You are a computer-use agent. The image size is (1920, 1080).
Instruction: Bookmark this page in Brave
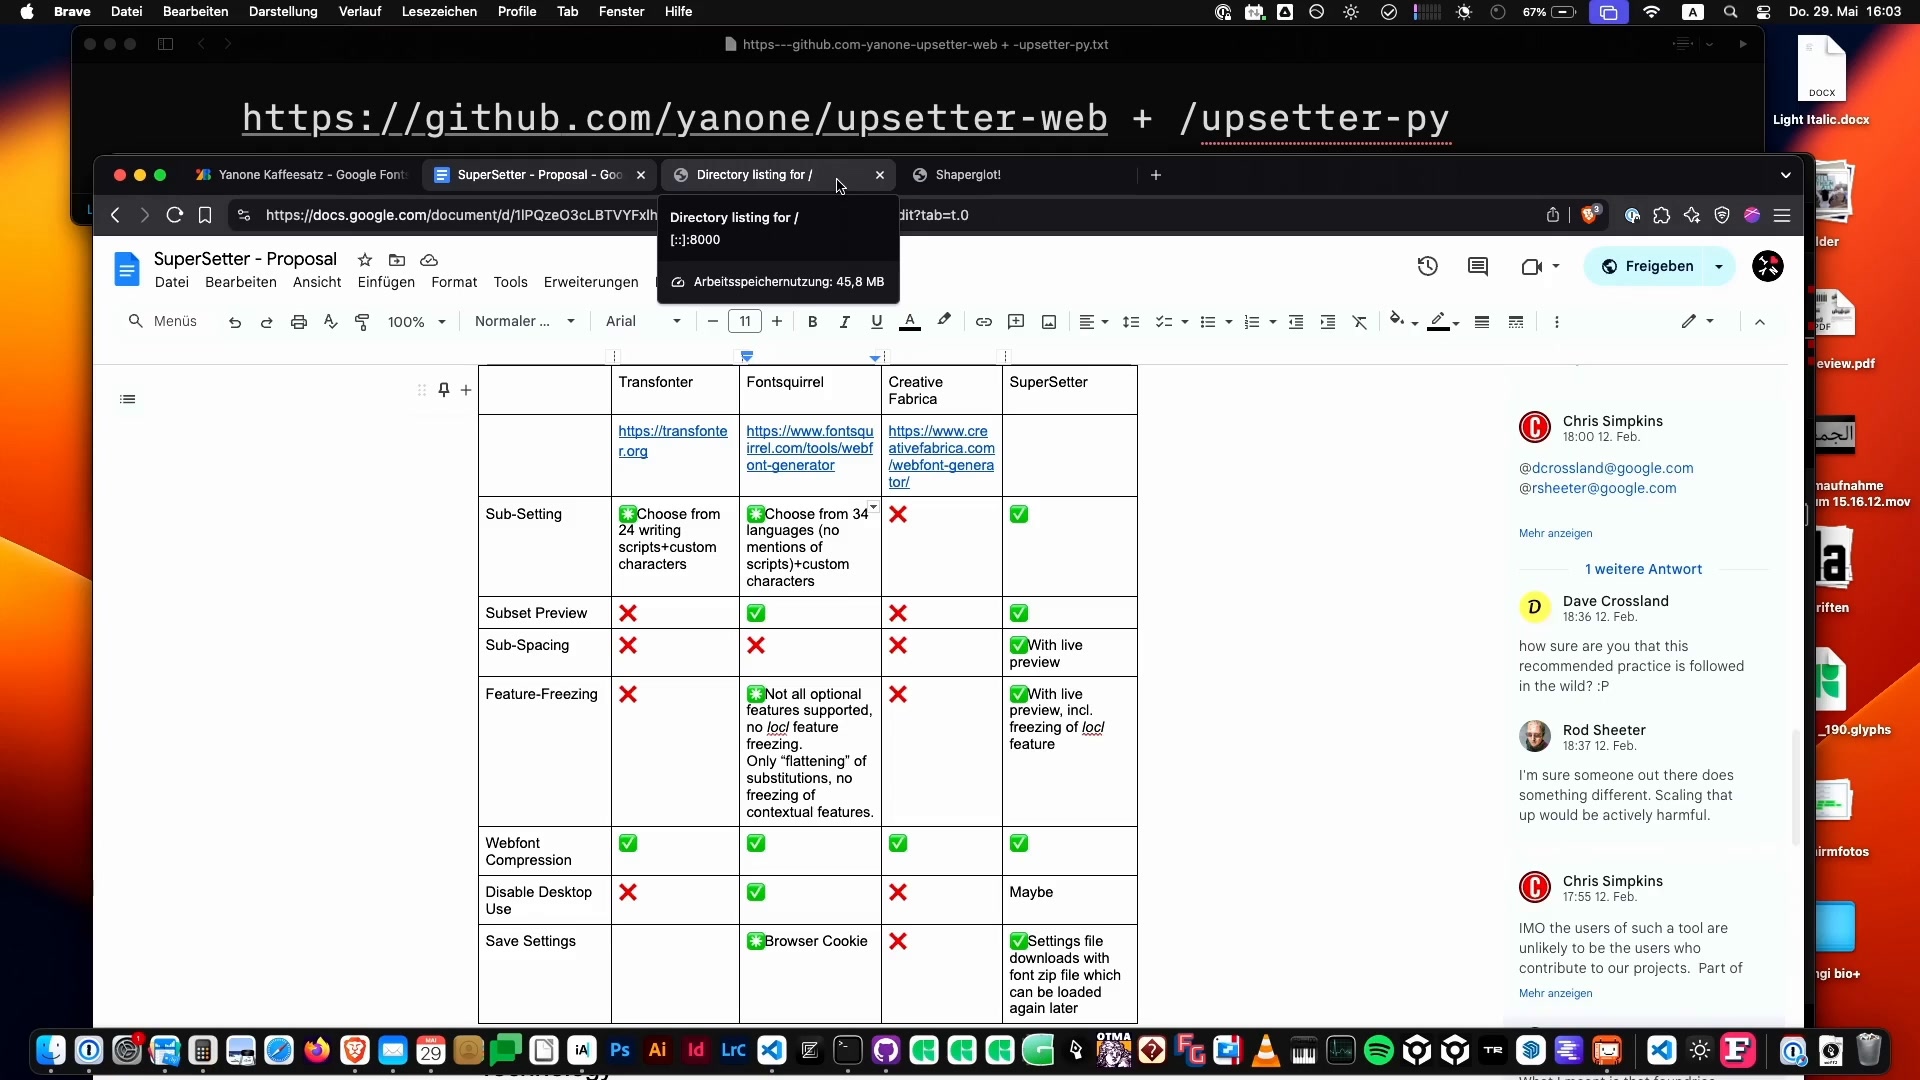(205, 215)
